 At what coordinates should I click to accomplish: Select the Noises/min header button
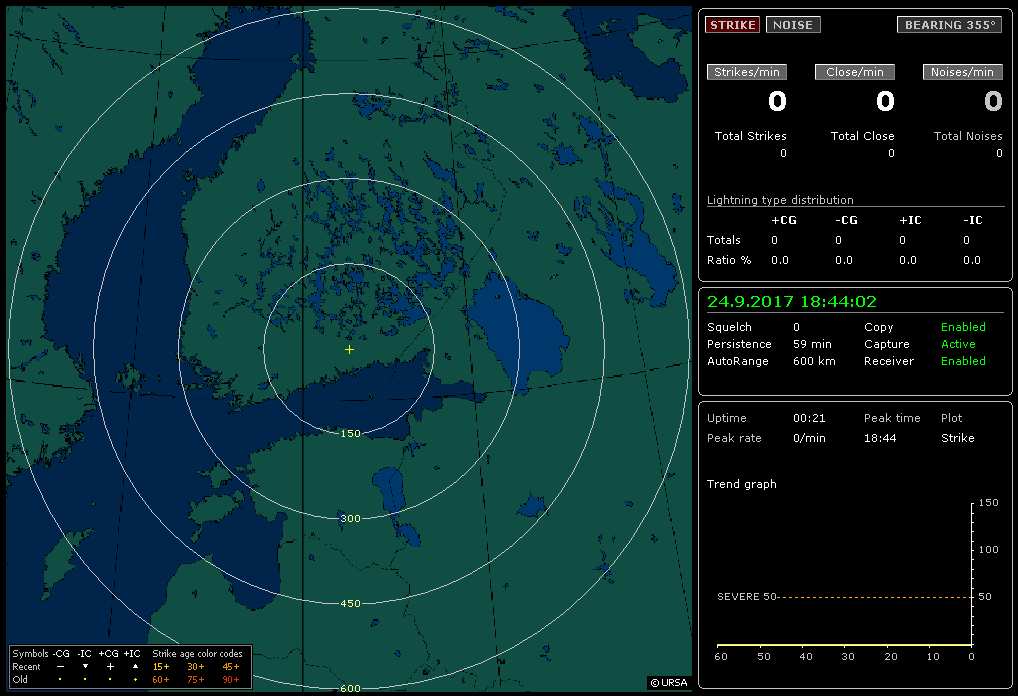[x=962, y=72]
